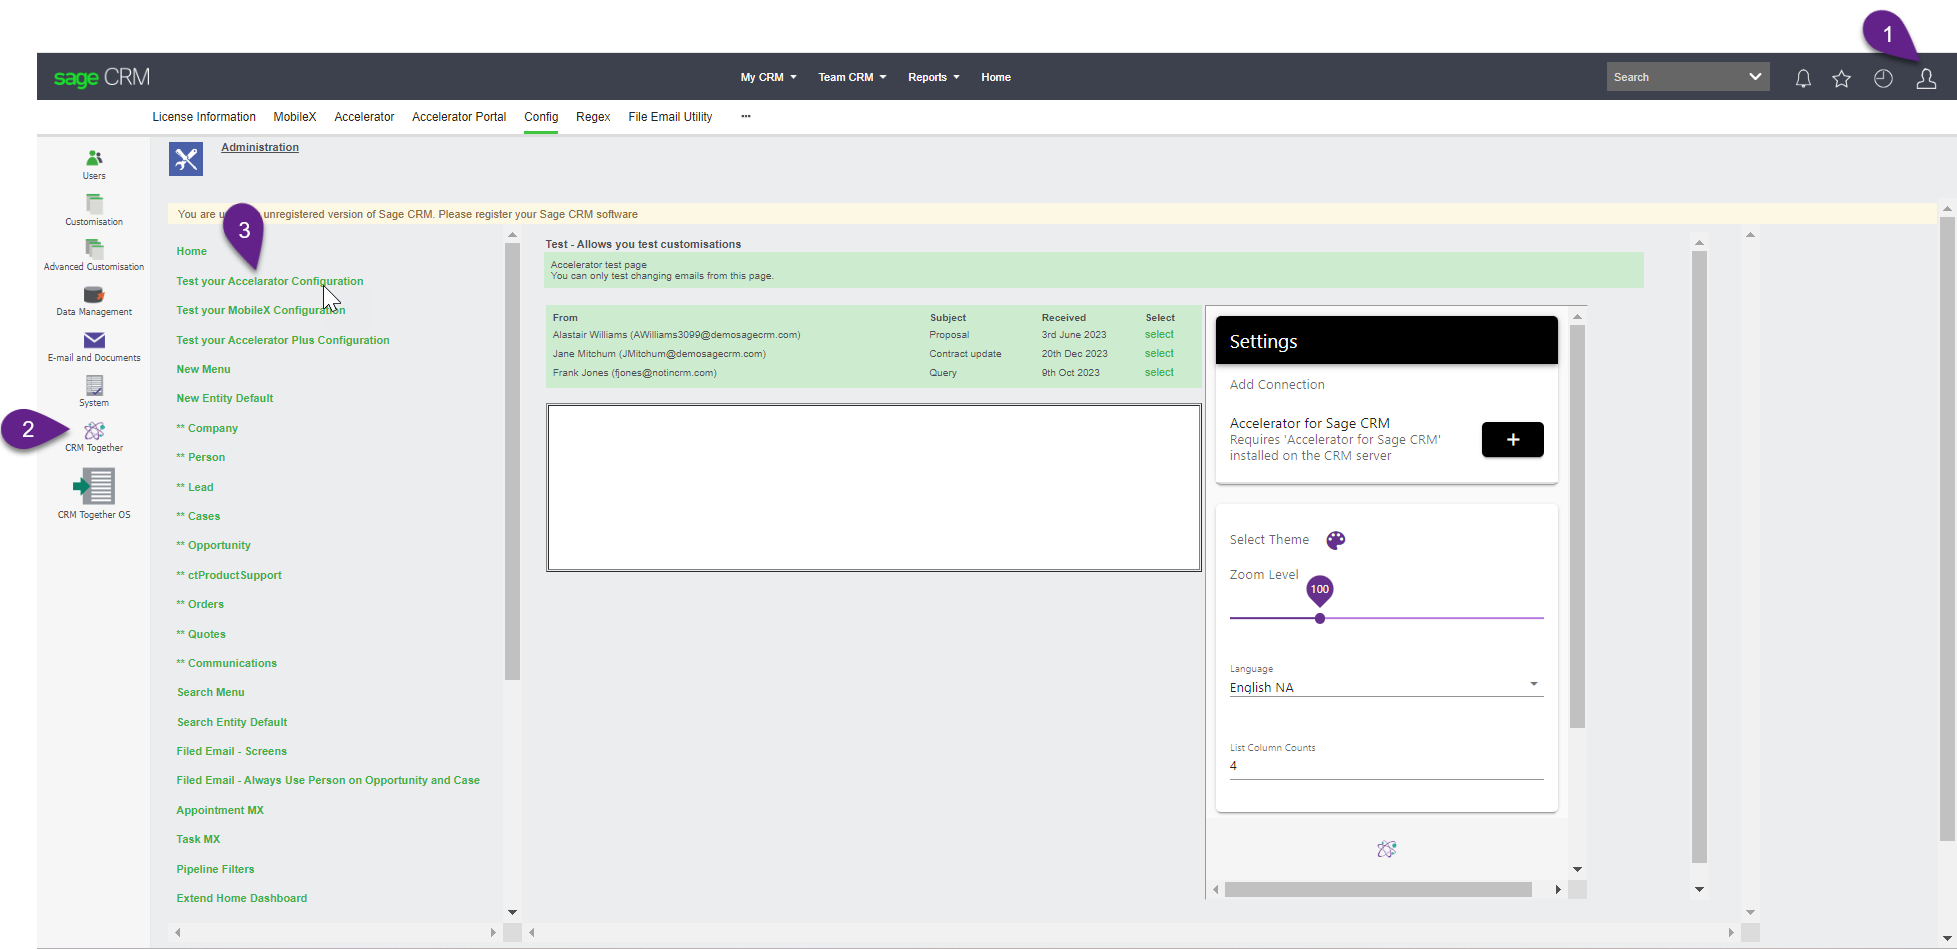The image size is (1957, 949).
Task: Click in the Search input field
Action: point(1674,77)
